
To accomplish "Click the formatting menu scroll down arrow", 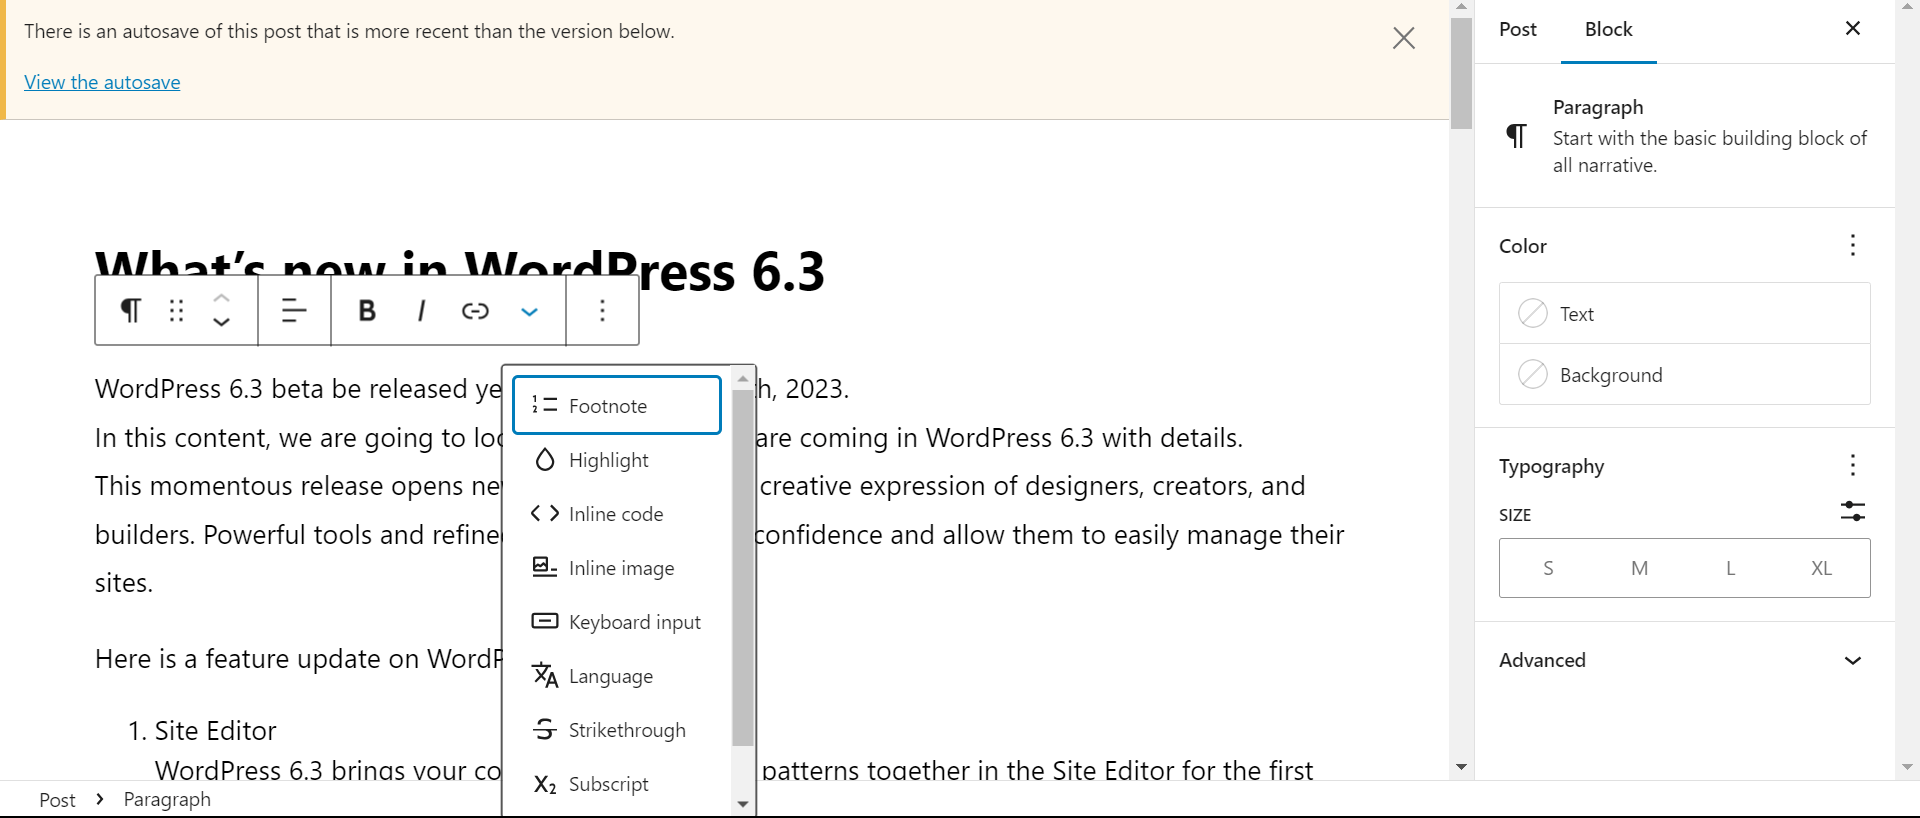I will tap(742, 803).
